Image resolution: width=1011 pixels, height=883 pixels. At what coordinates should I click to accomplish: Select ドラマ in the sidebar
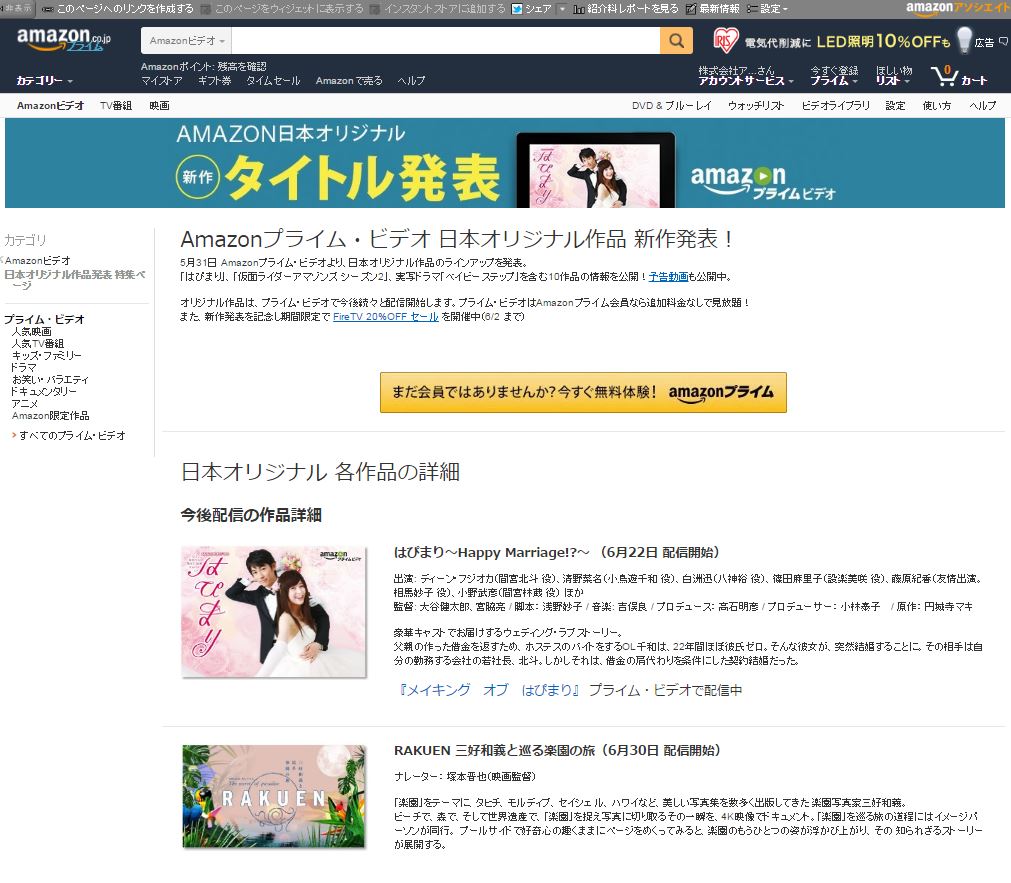pos(23,368)
